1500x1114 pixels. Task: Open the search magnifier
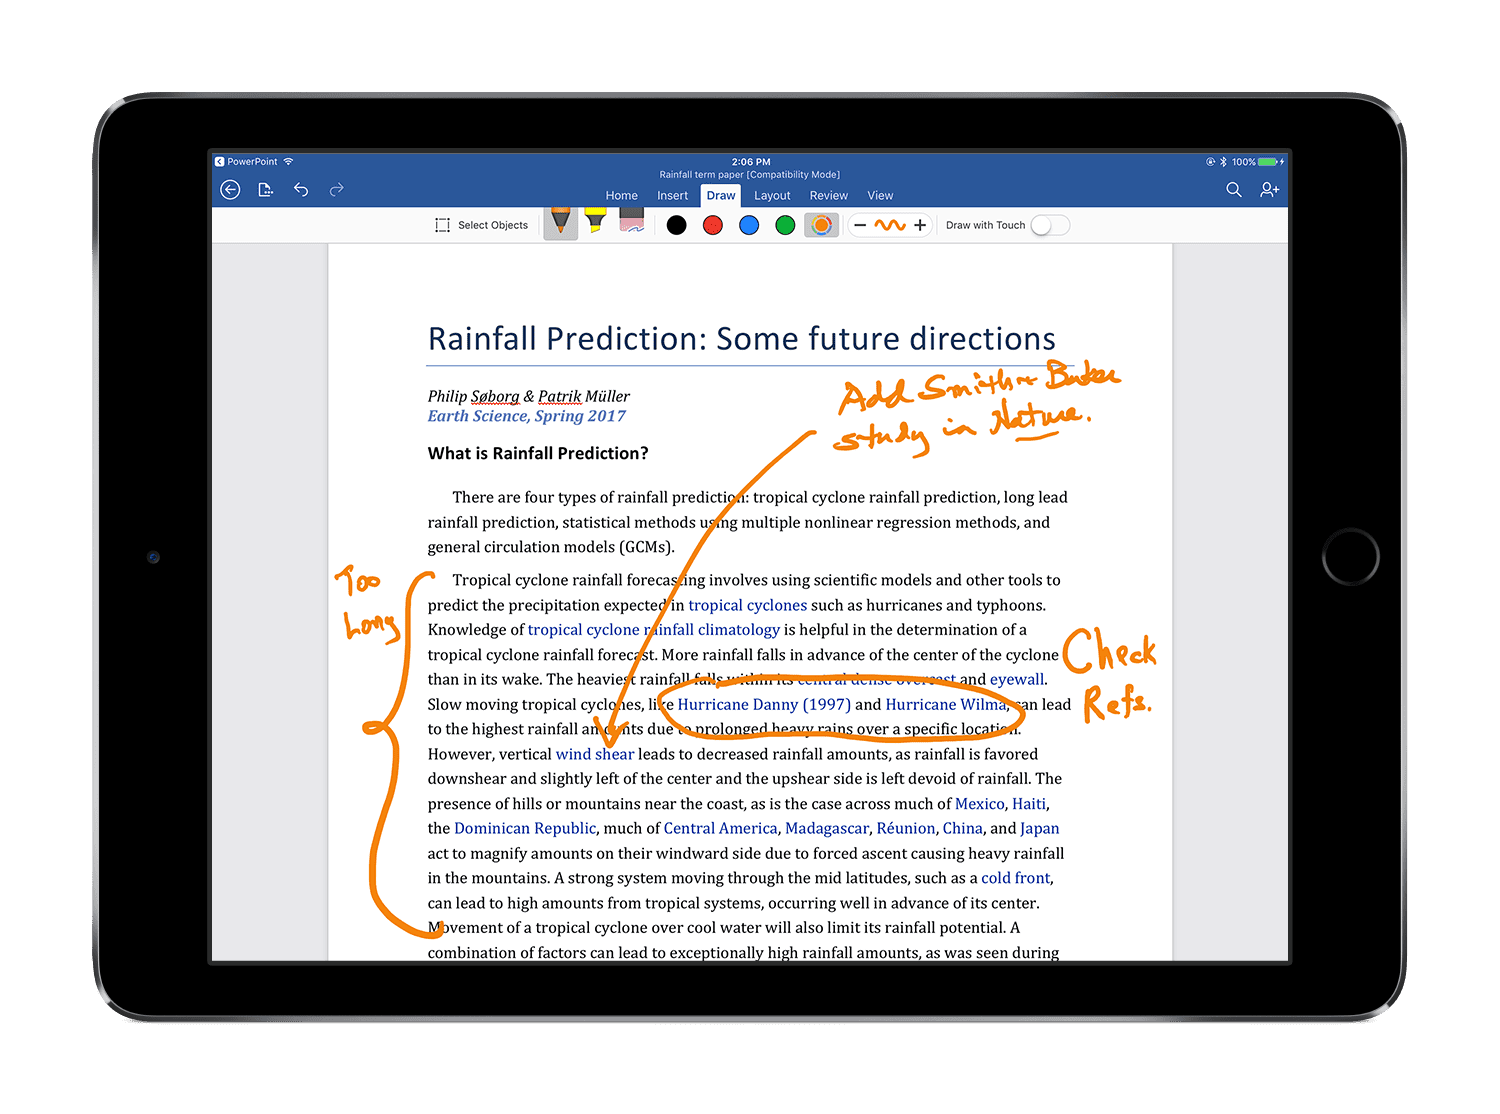(1234, 190)
